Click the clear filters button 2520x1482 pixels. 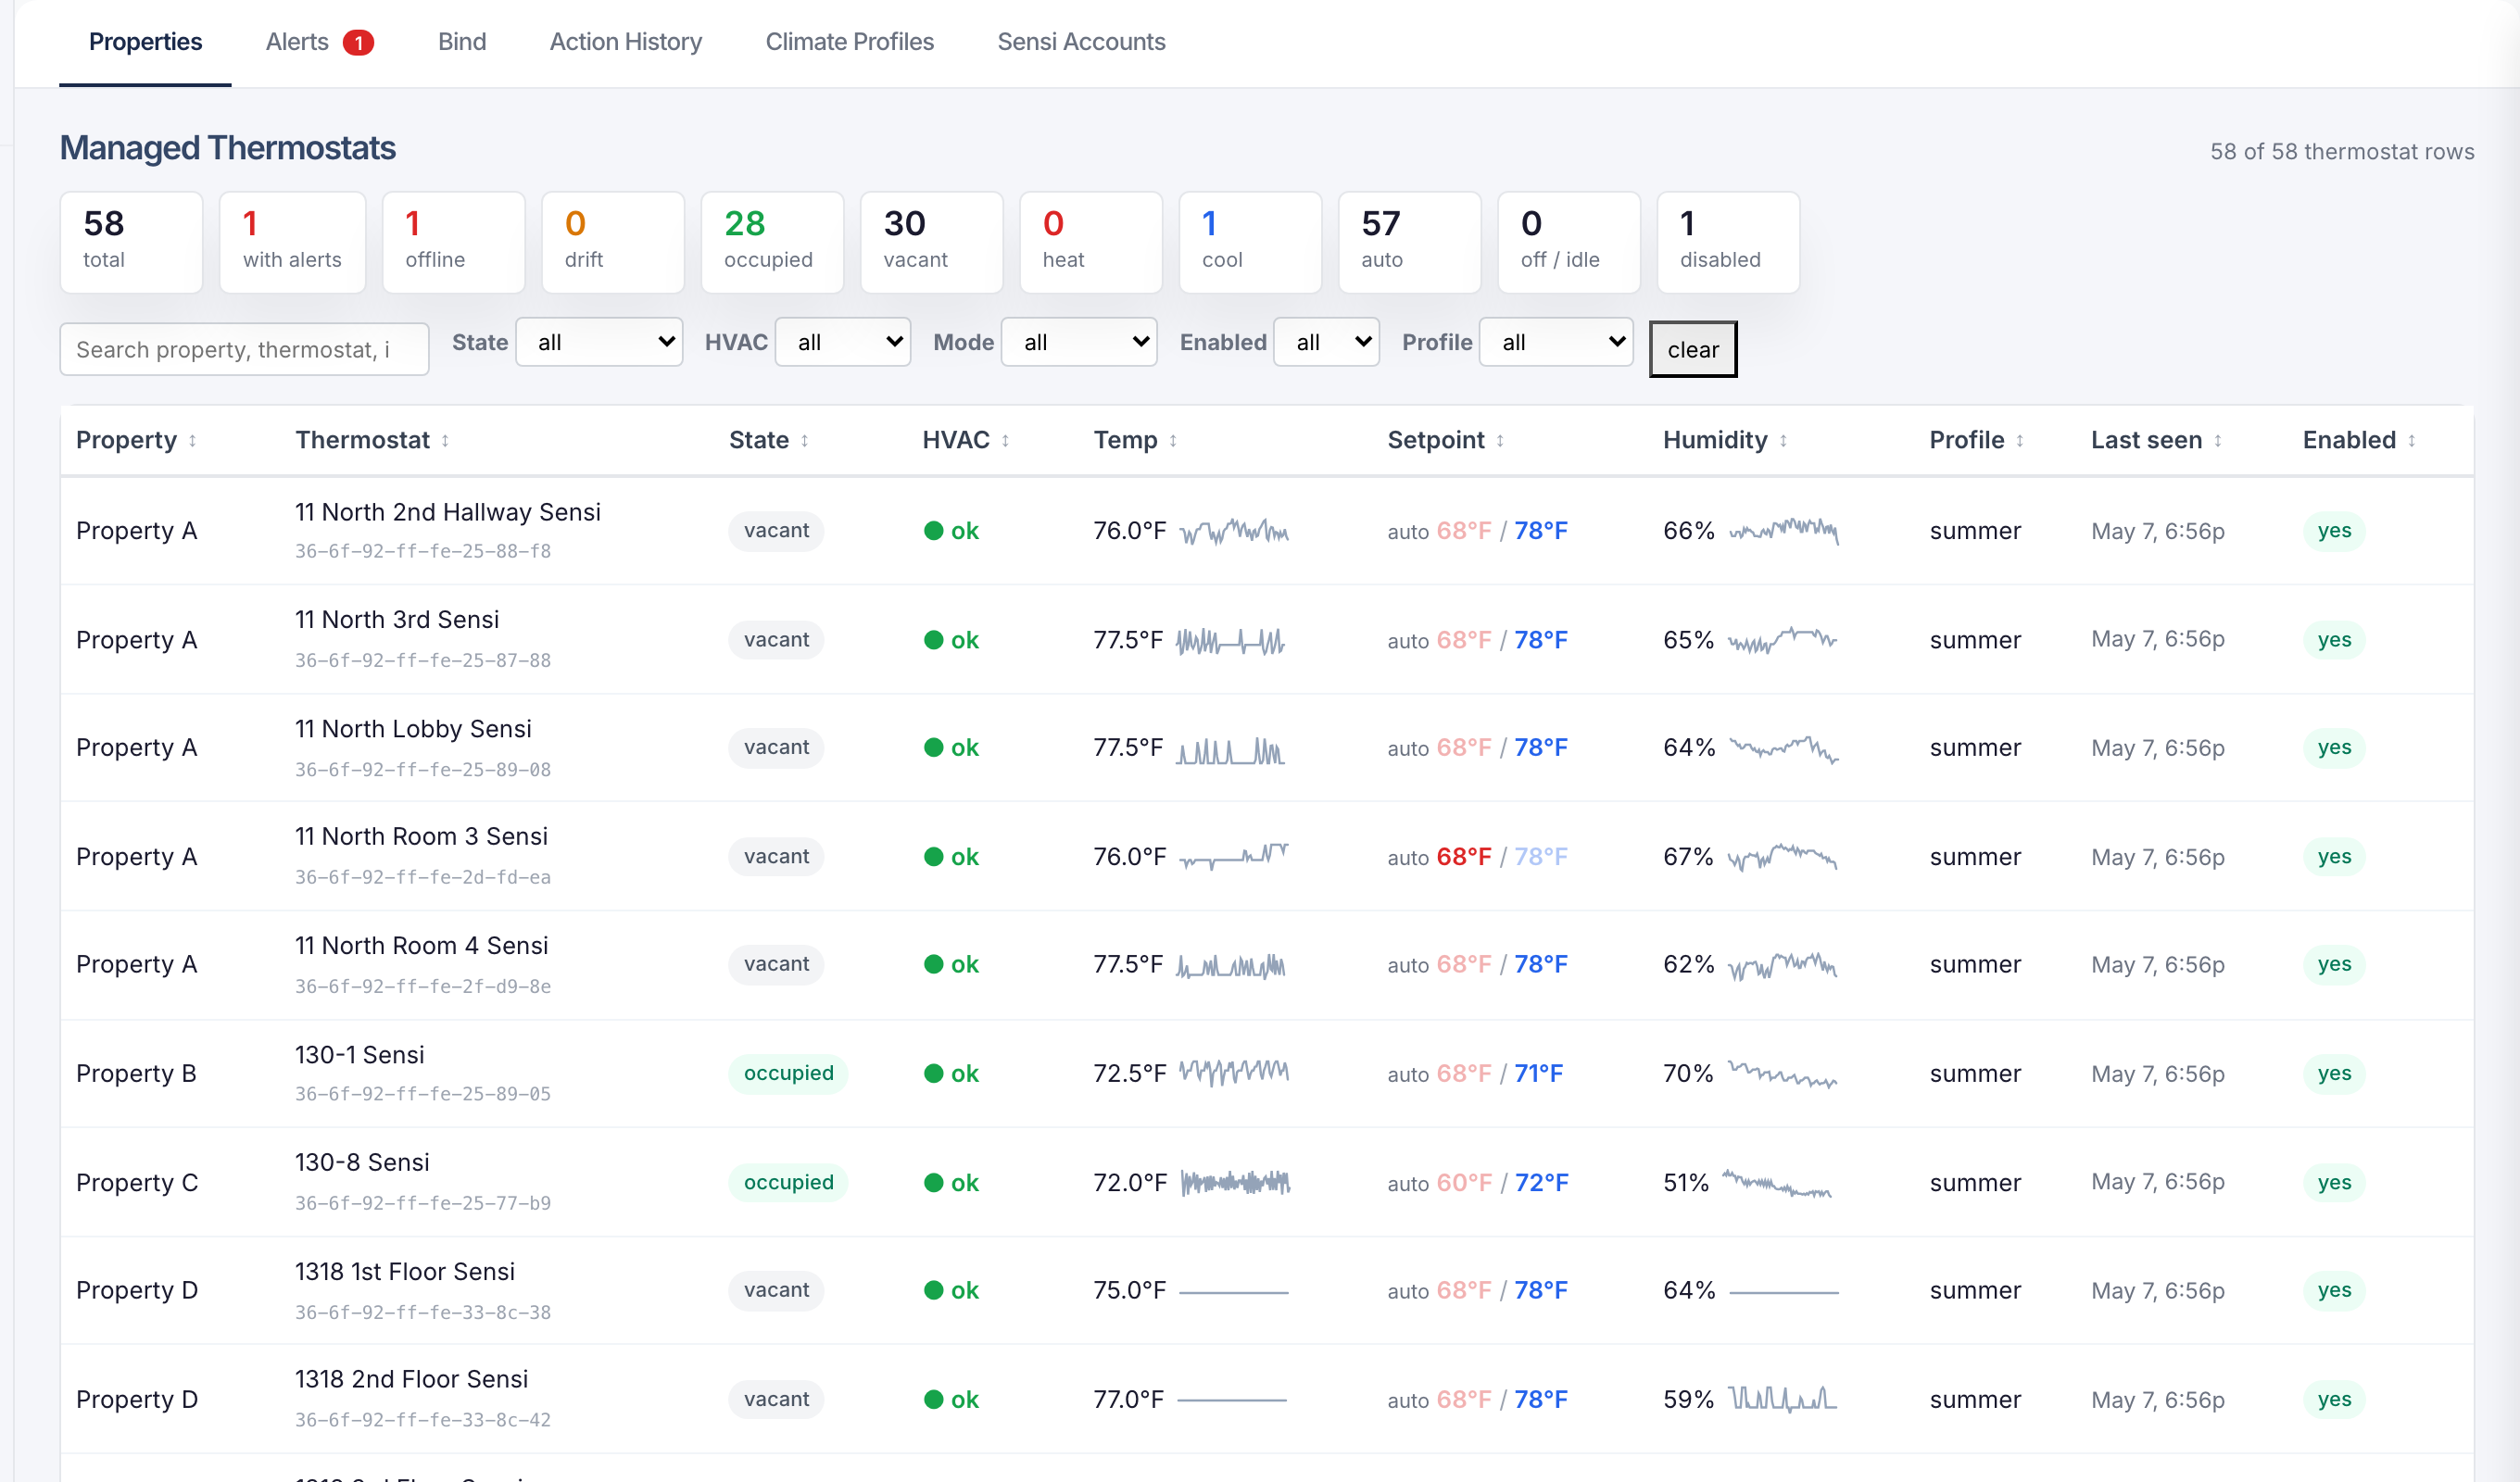(1692, 349)
